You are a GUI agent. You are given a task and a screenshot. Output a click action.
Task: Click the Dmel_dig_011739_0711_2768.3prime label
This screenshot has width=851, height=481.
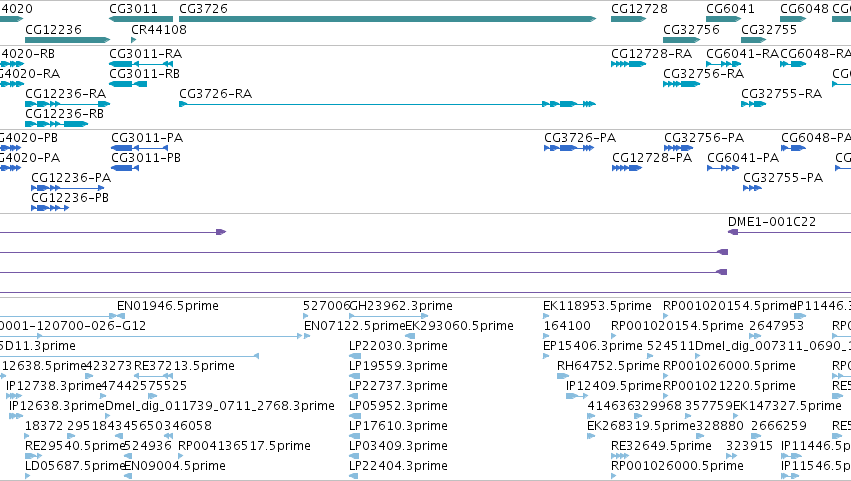[x=220, y=407]
